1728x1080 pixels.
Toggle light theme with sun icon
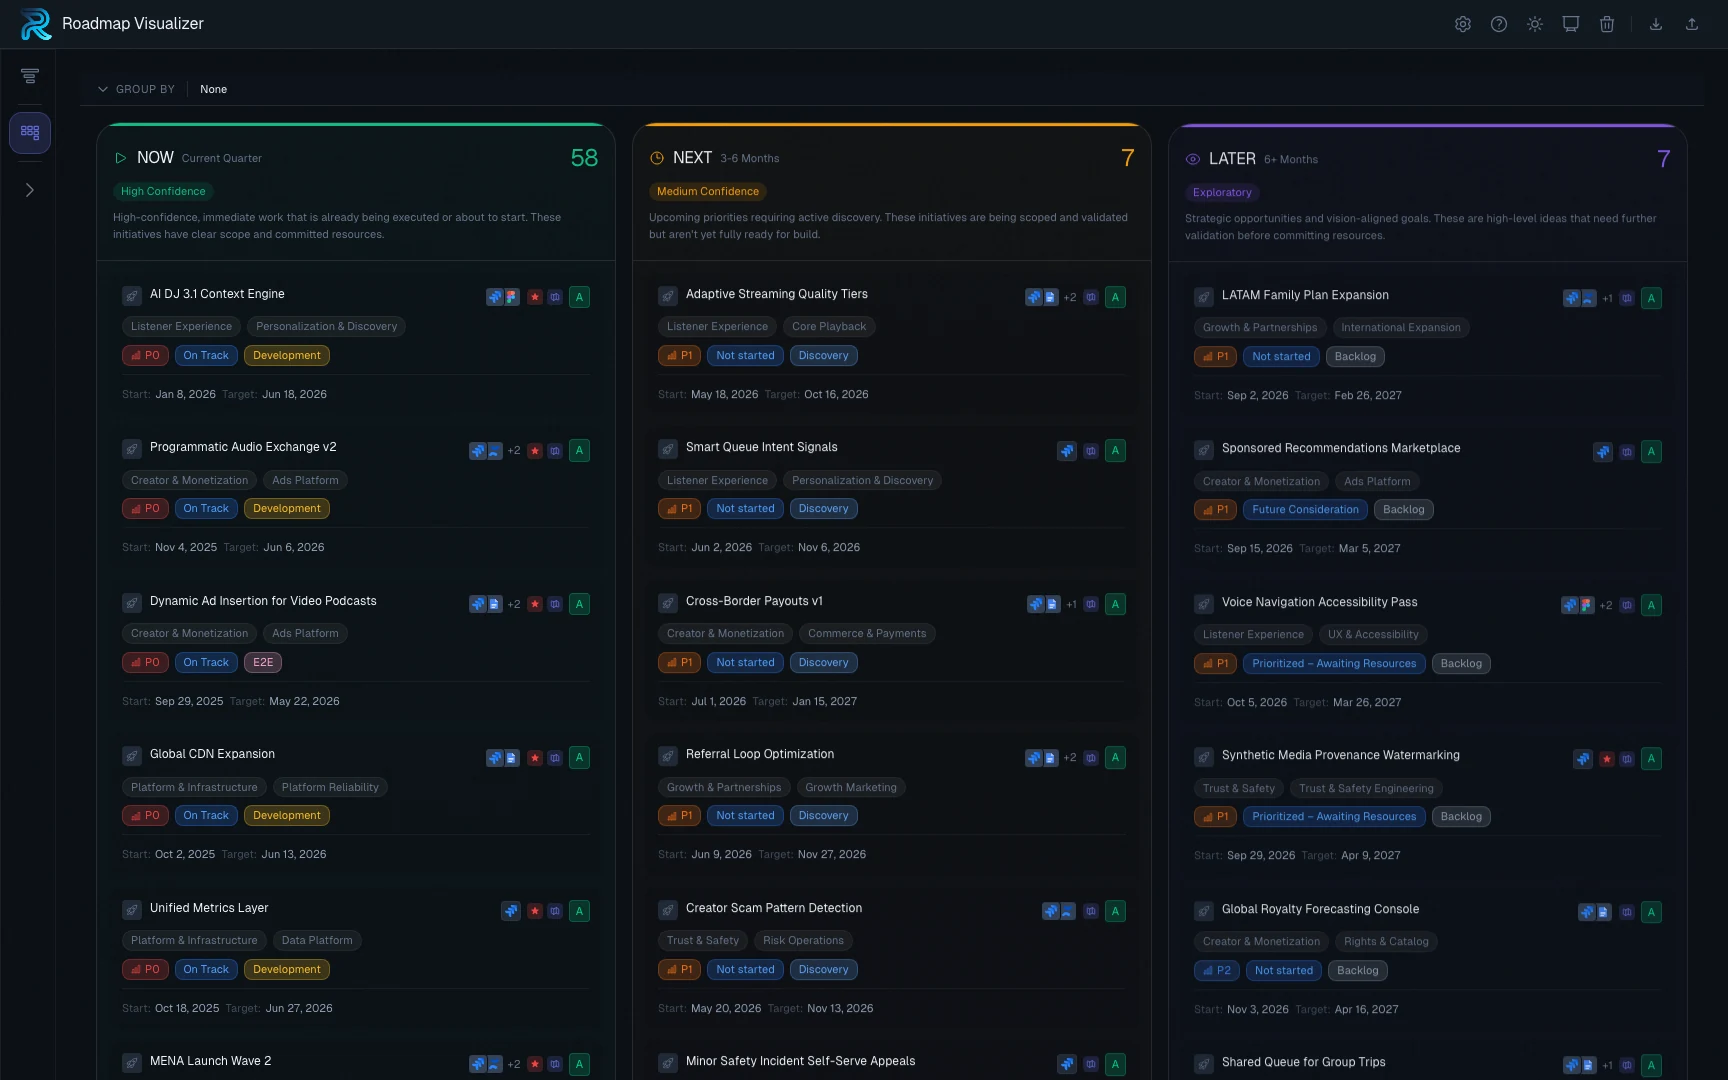1534,24
